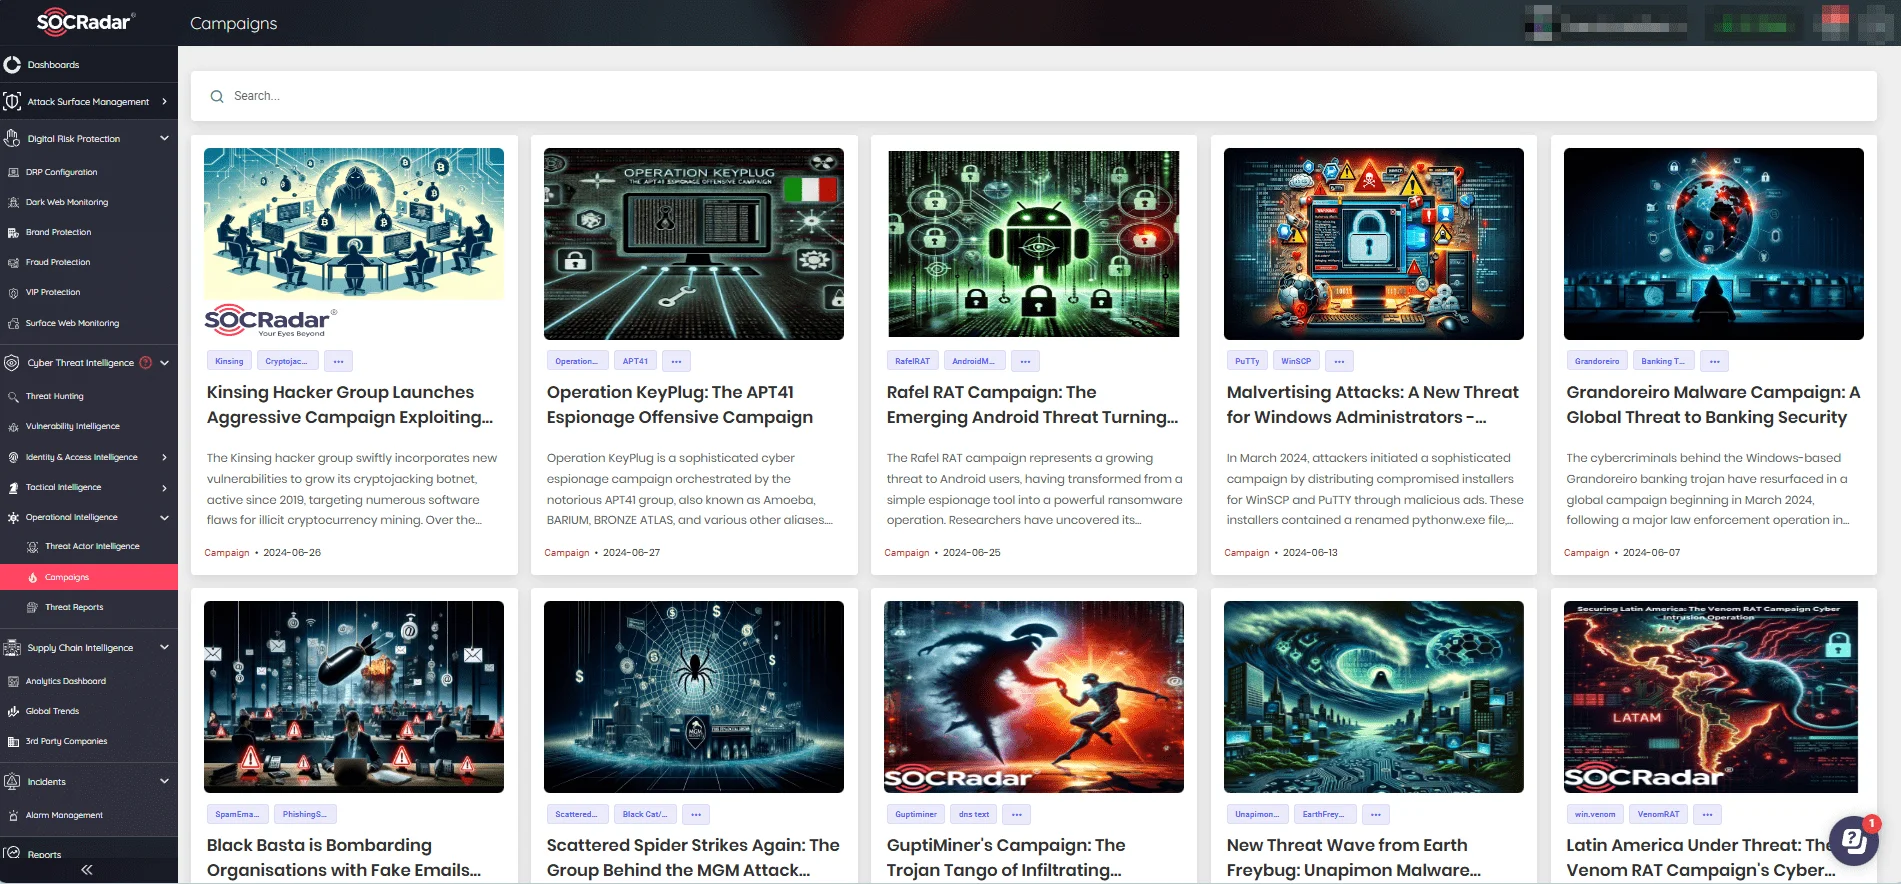Collapse Cyber Threat Intelligence section chevron
Viewport: 1901px width, 884px height.
(164, 363)
